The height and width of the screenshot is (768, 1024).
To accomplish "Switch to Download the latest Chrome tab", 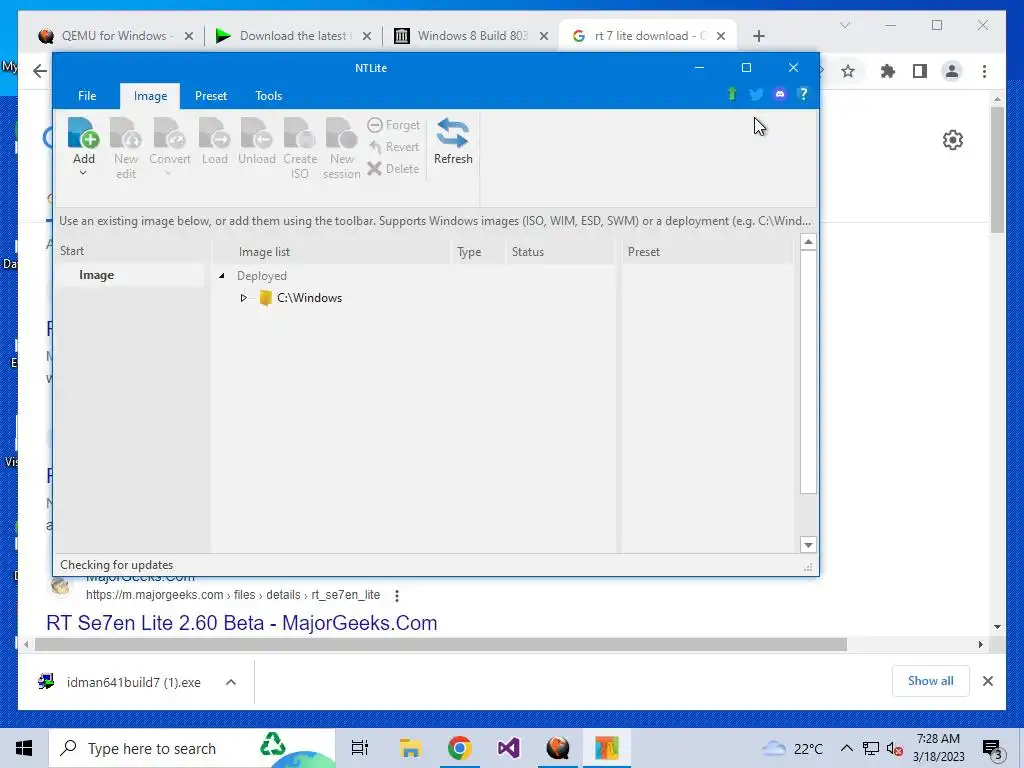I will pos(295,36).
